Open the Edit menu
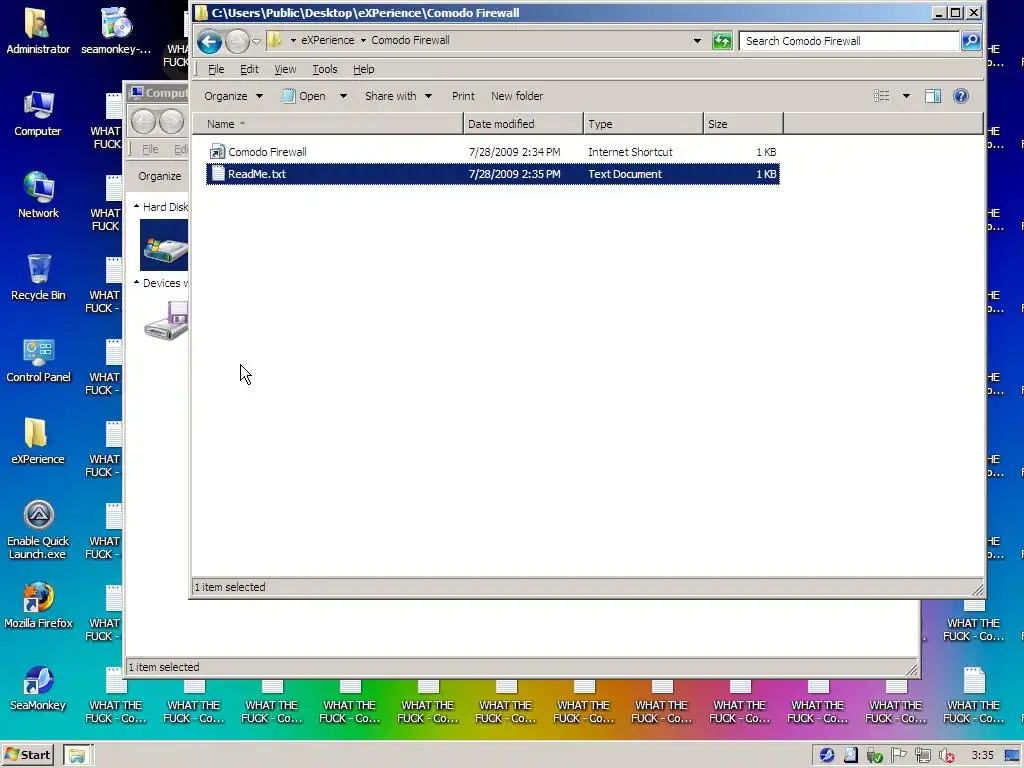1024x768 pixels. tap(249, 69)
